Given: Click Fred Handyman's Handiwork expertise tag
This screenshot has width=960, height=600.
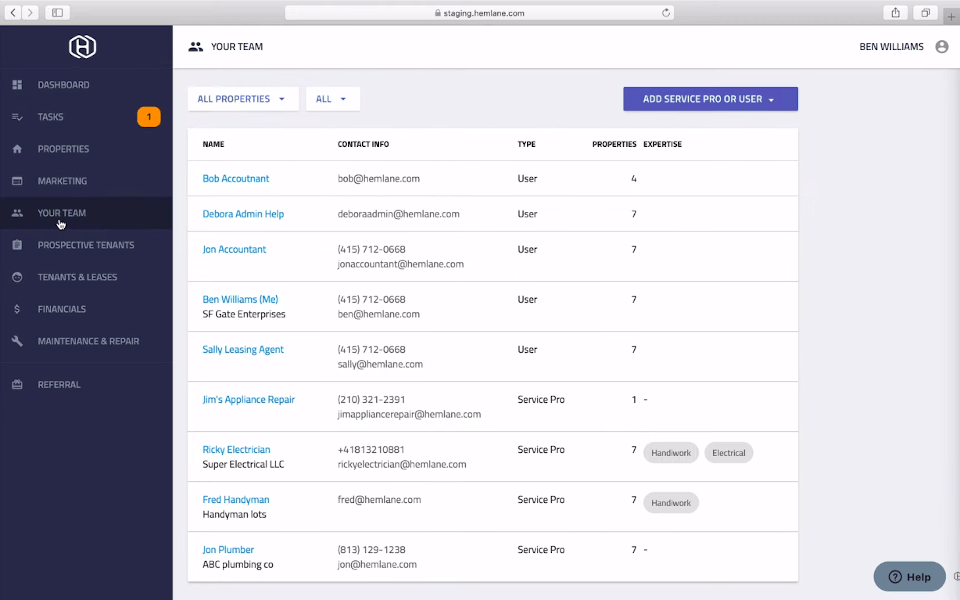Looking at the screenshot, I should coord(671,503).
